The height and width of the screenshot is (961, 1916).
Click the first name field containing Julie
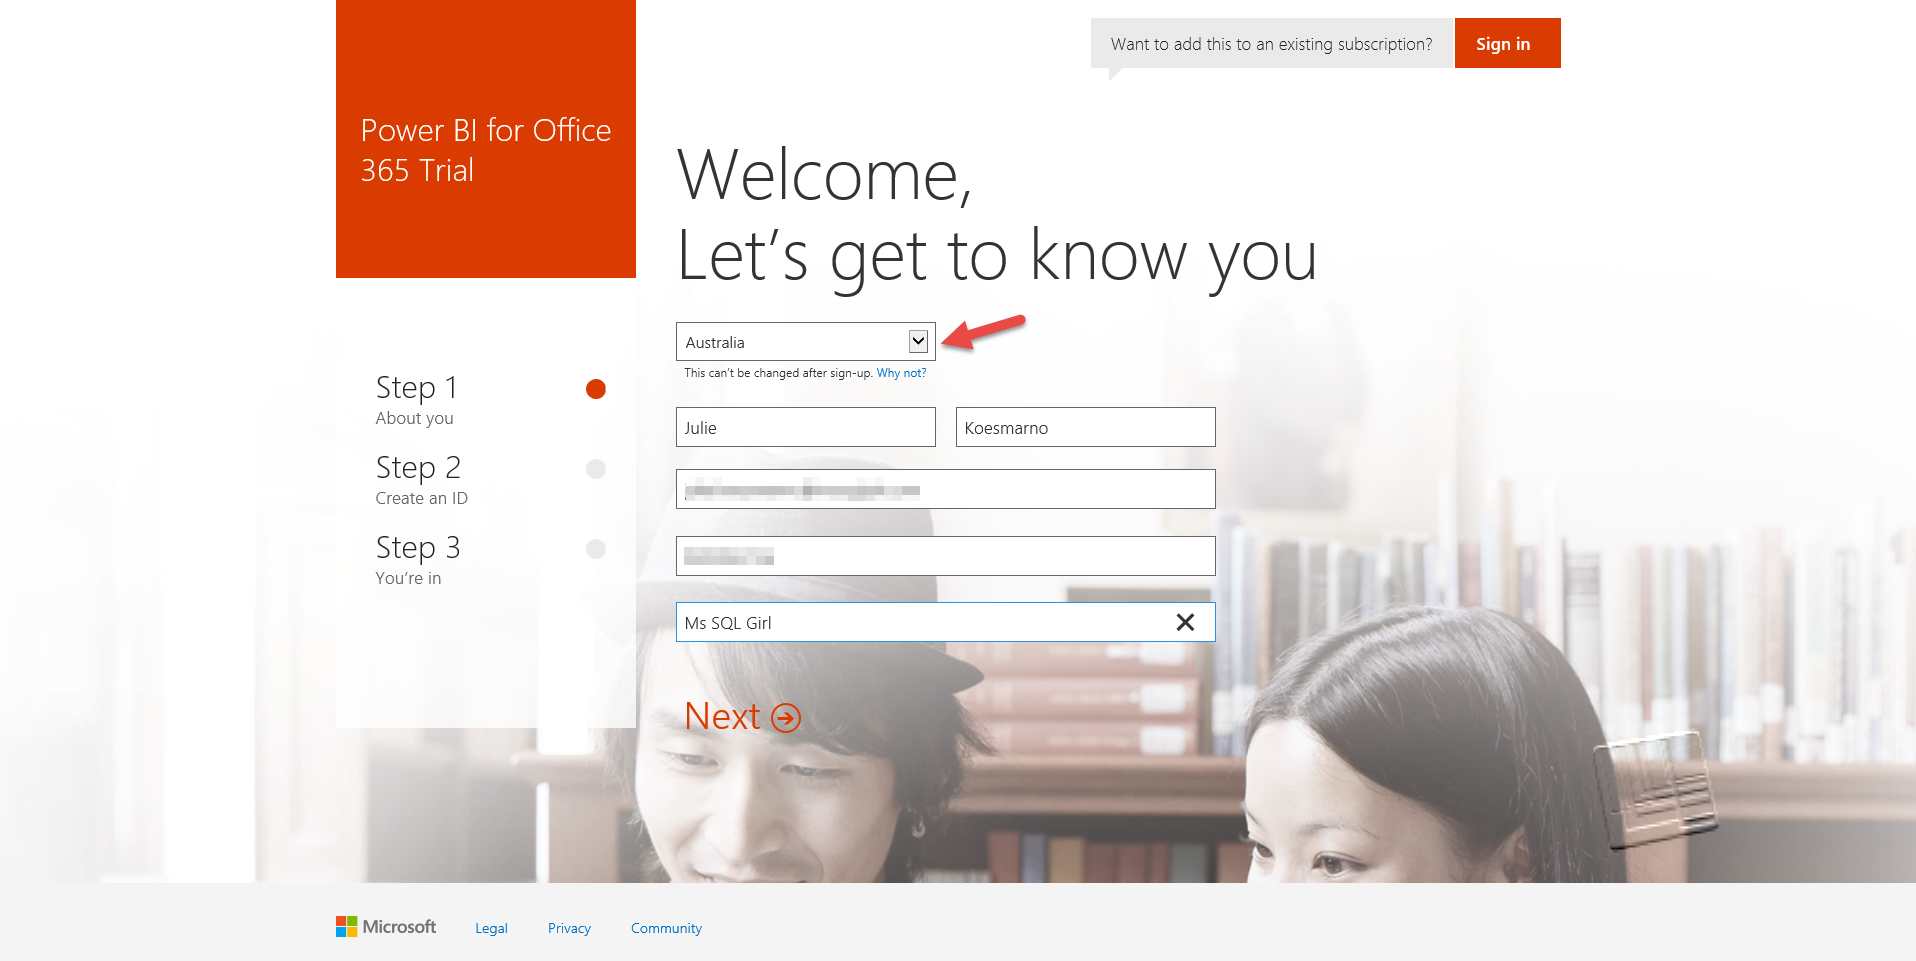[805, 427]
